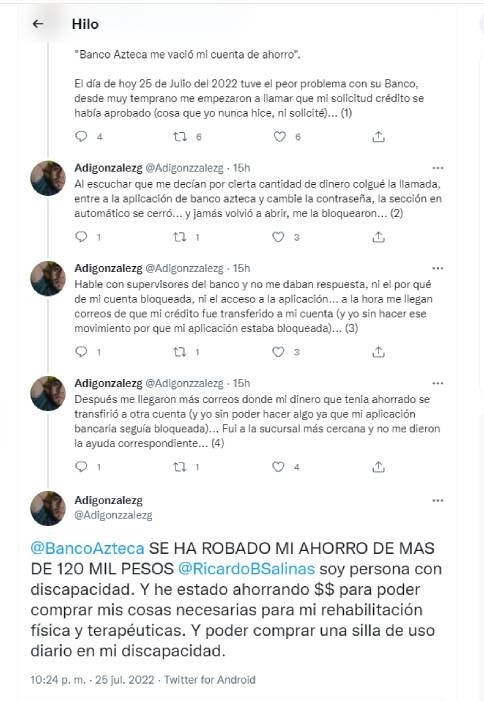Screen dimensions: 484x701
Task: Open more options on tweet ending (2)
Action: tap(438, 168)
